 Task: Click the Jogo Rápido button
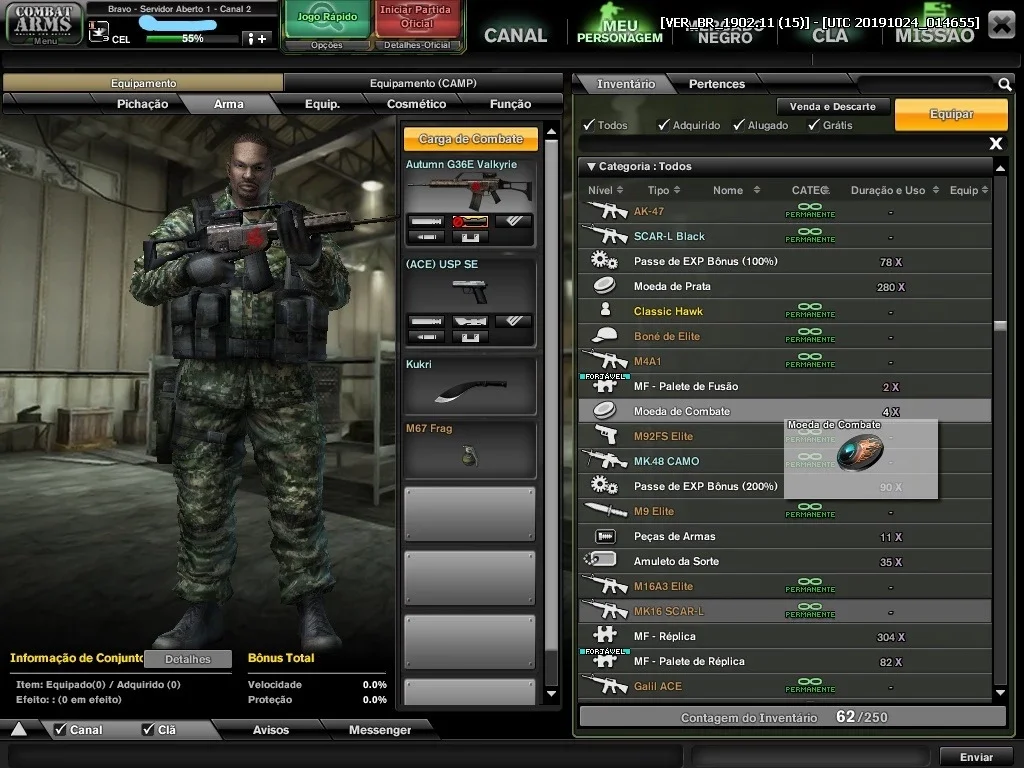click(x=327, y=19)
